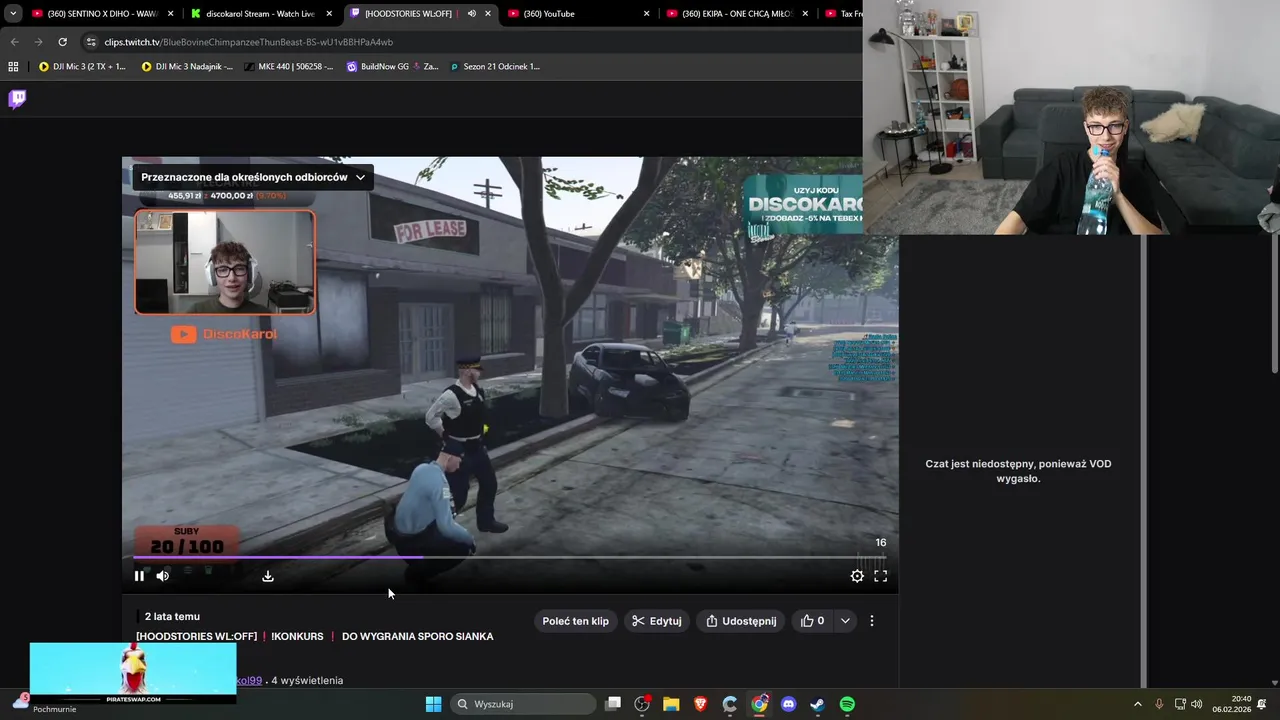The height and width of the screenshot is (720, 1280).
Task: Open the tab search dropdown arrow
Action: tap(12, 14)
